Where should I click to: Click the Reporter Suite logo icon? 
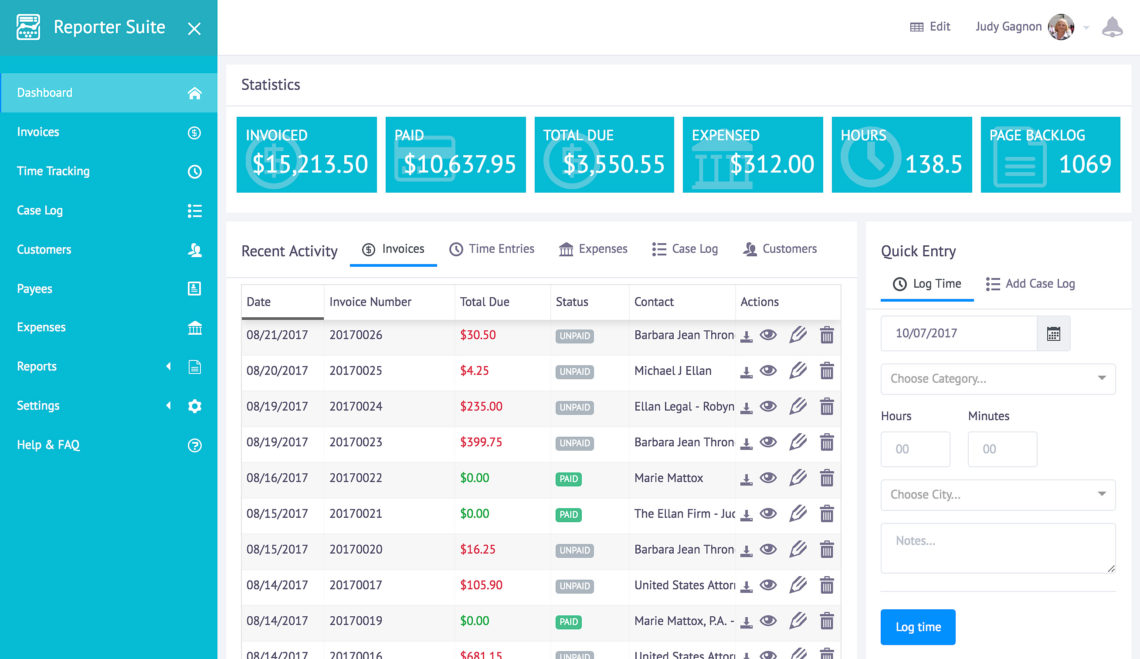[x=28, y=28]
